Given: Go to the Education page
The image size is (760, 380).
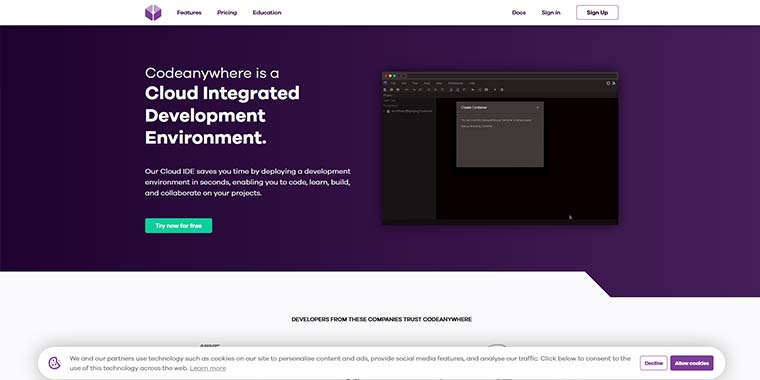Looking at the screenshot, I should point(267,13).
